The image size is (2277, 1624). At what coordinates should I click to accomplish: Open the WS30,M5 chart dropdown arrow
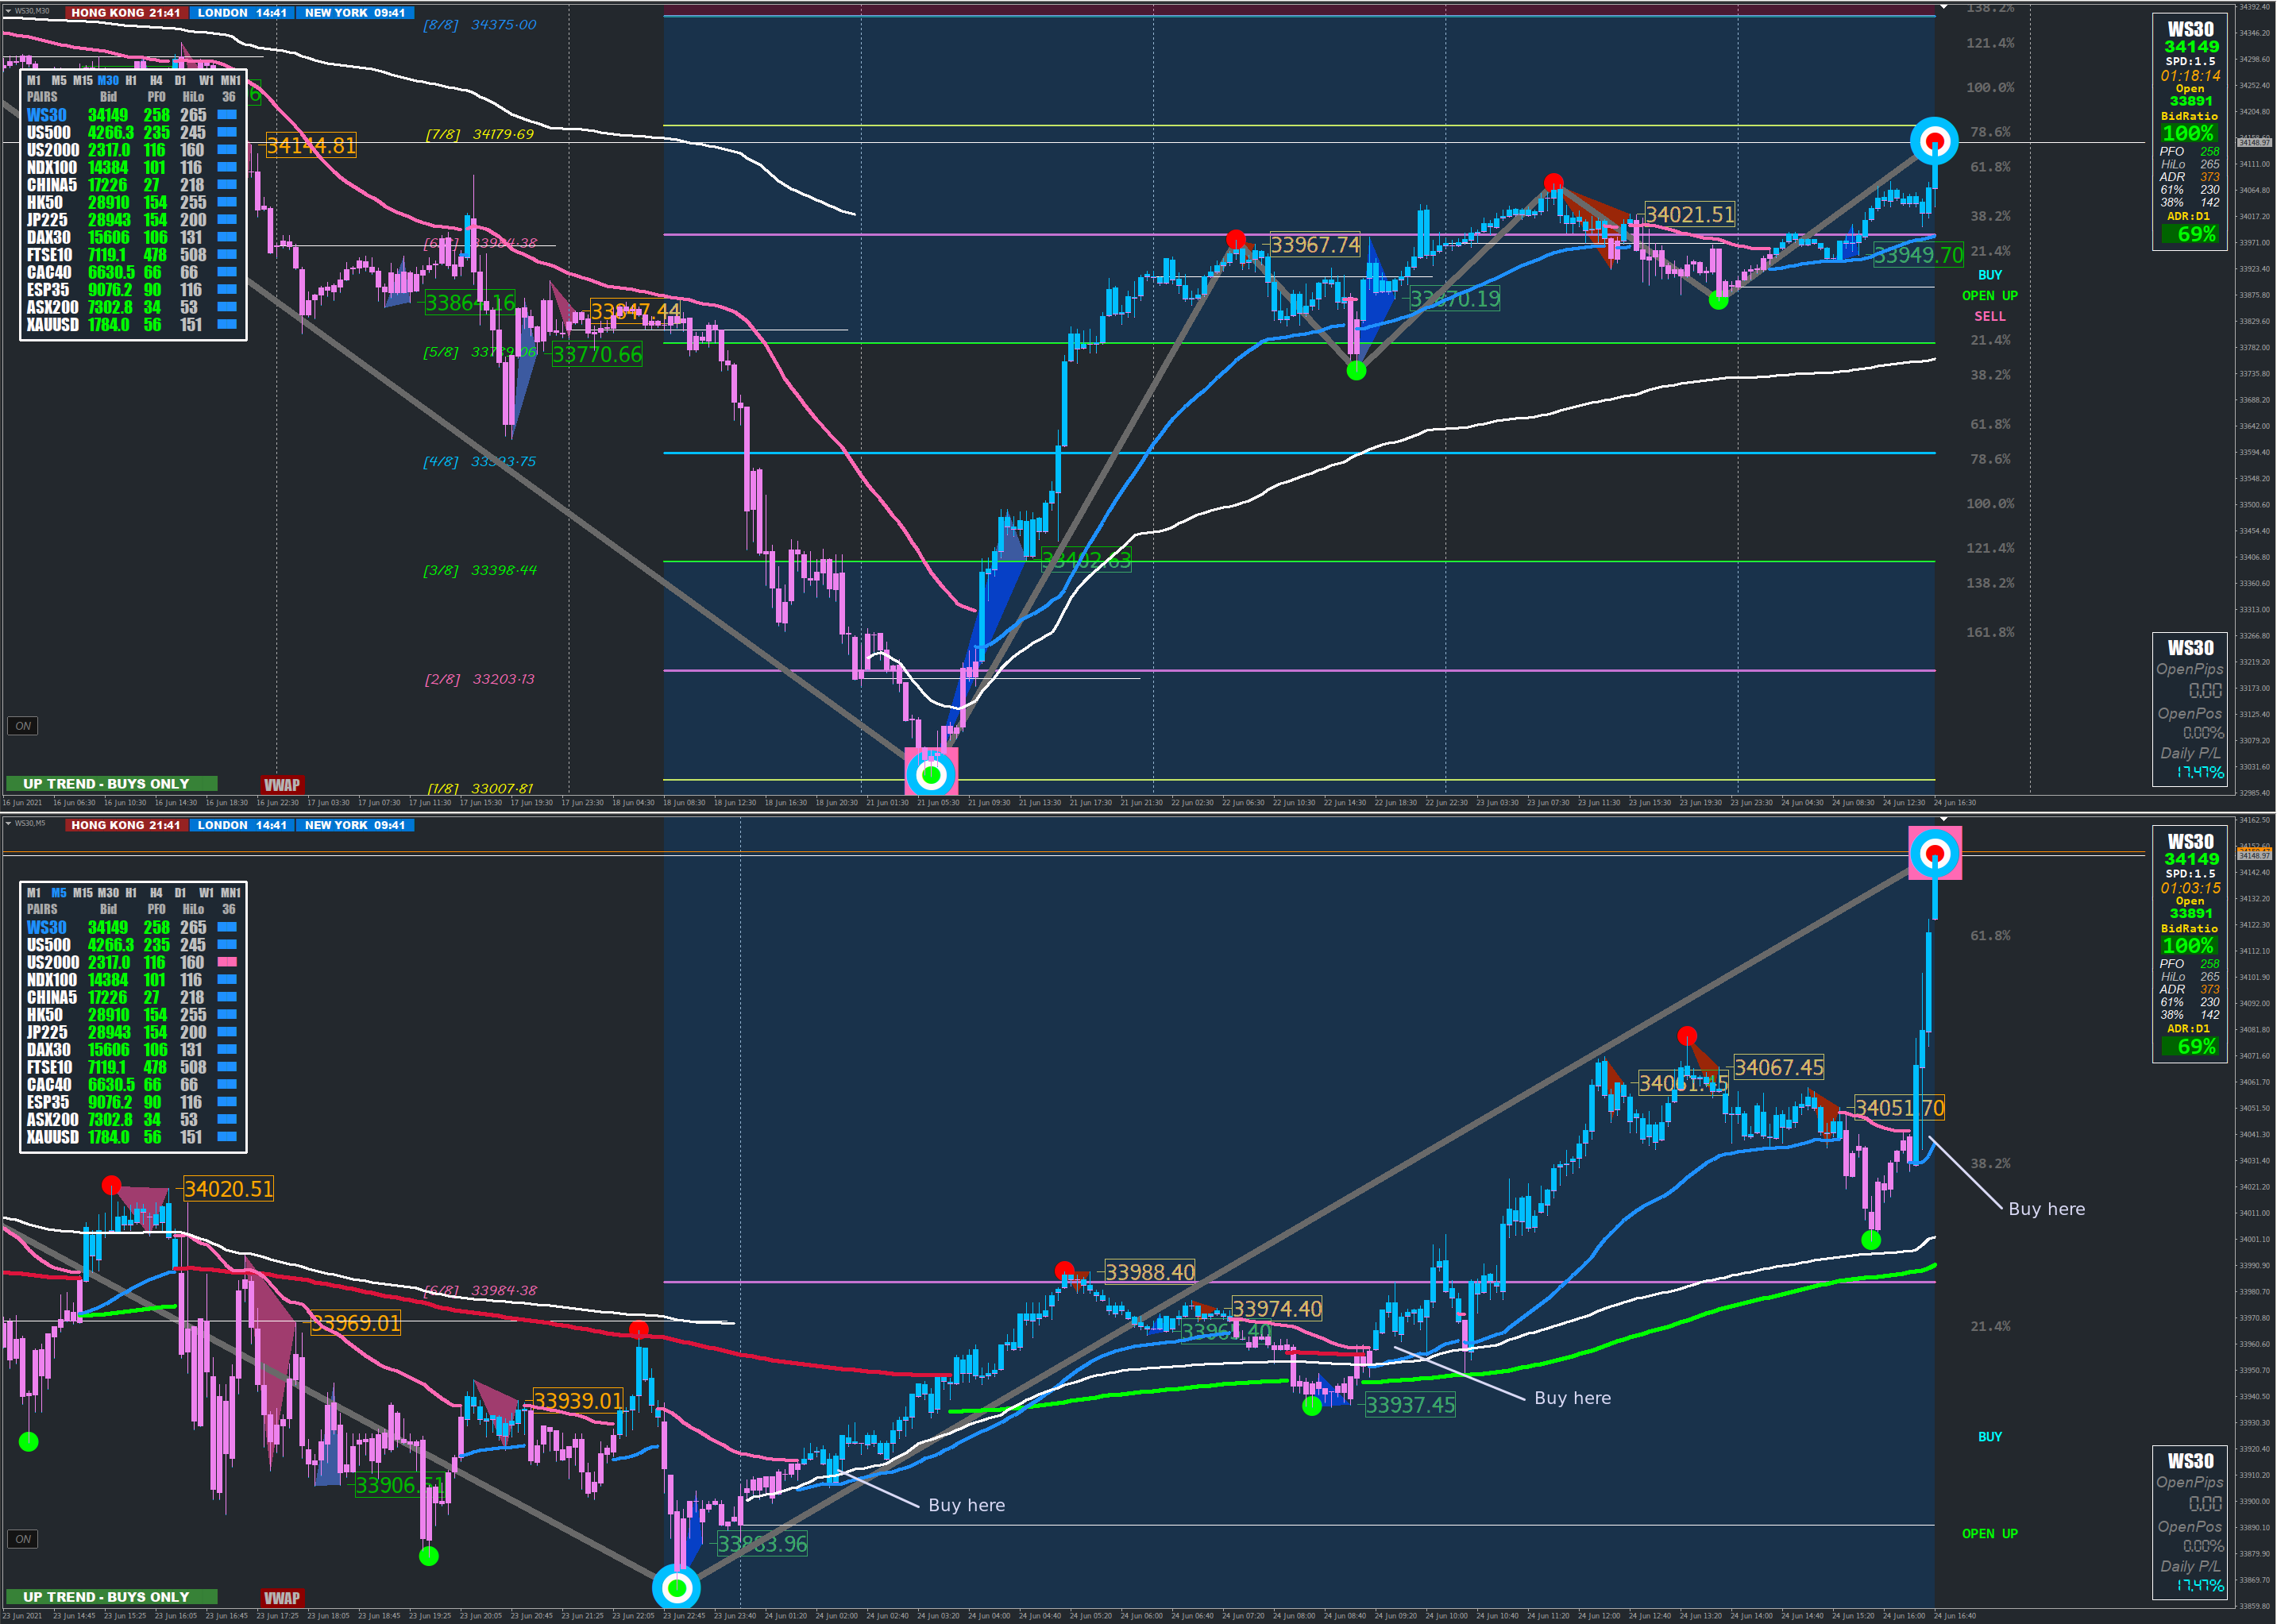pos(8,823)
